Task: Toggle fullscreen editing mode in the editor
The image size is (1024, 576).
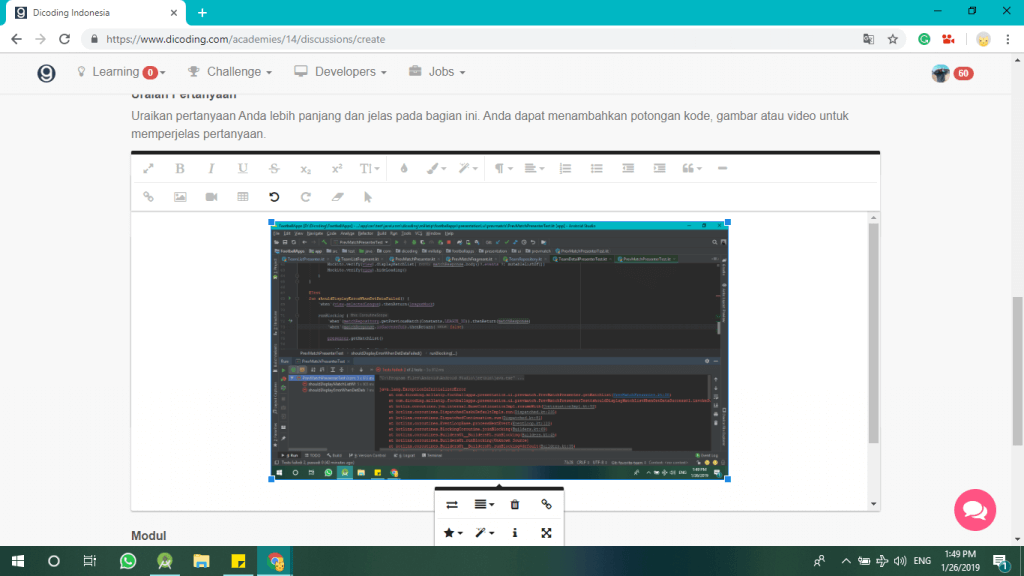Action: click(x=546, y=533)
